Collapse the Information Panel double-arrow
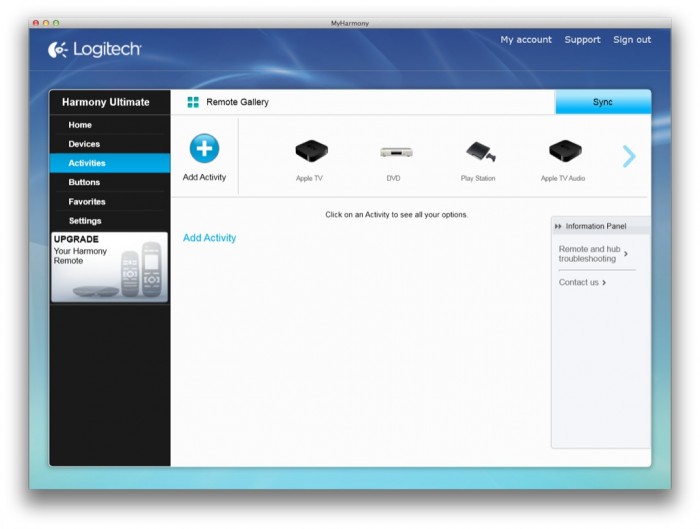This screenshot has height=529, width=700. tap(558, 226)
